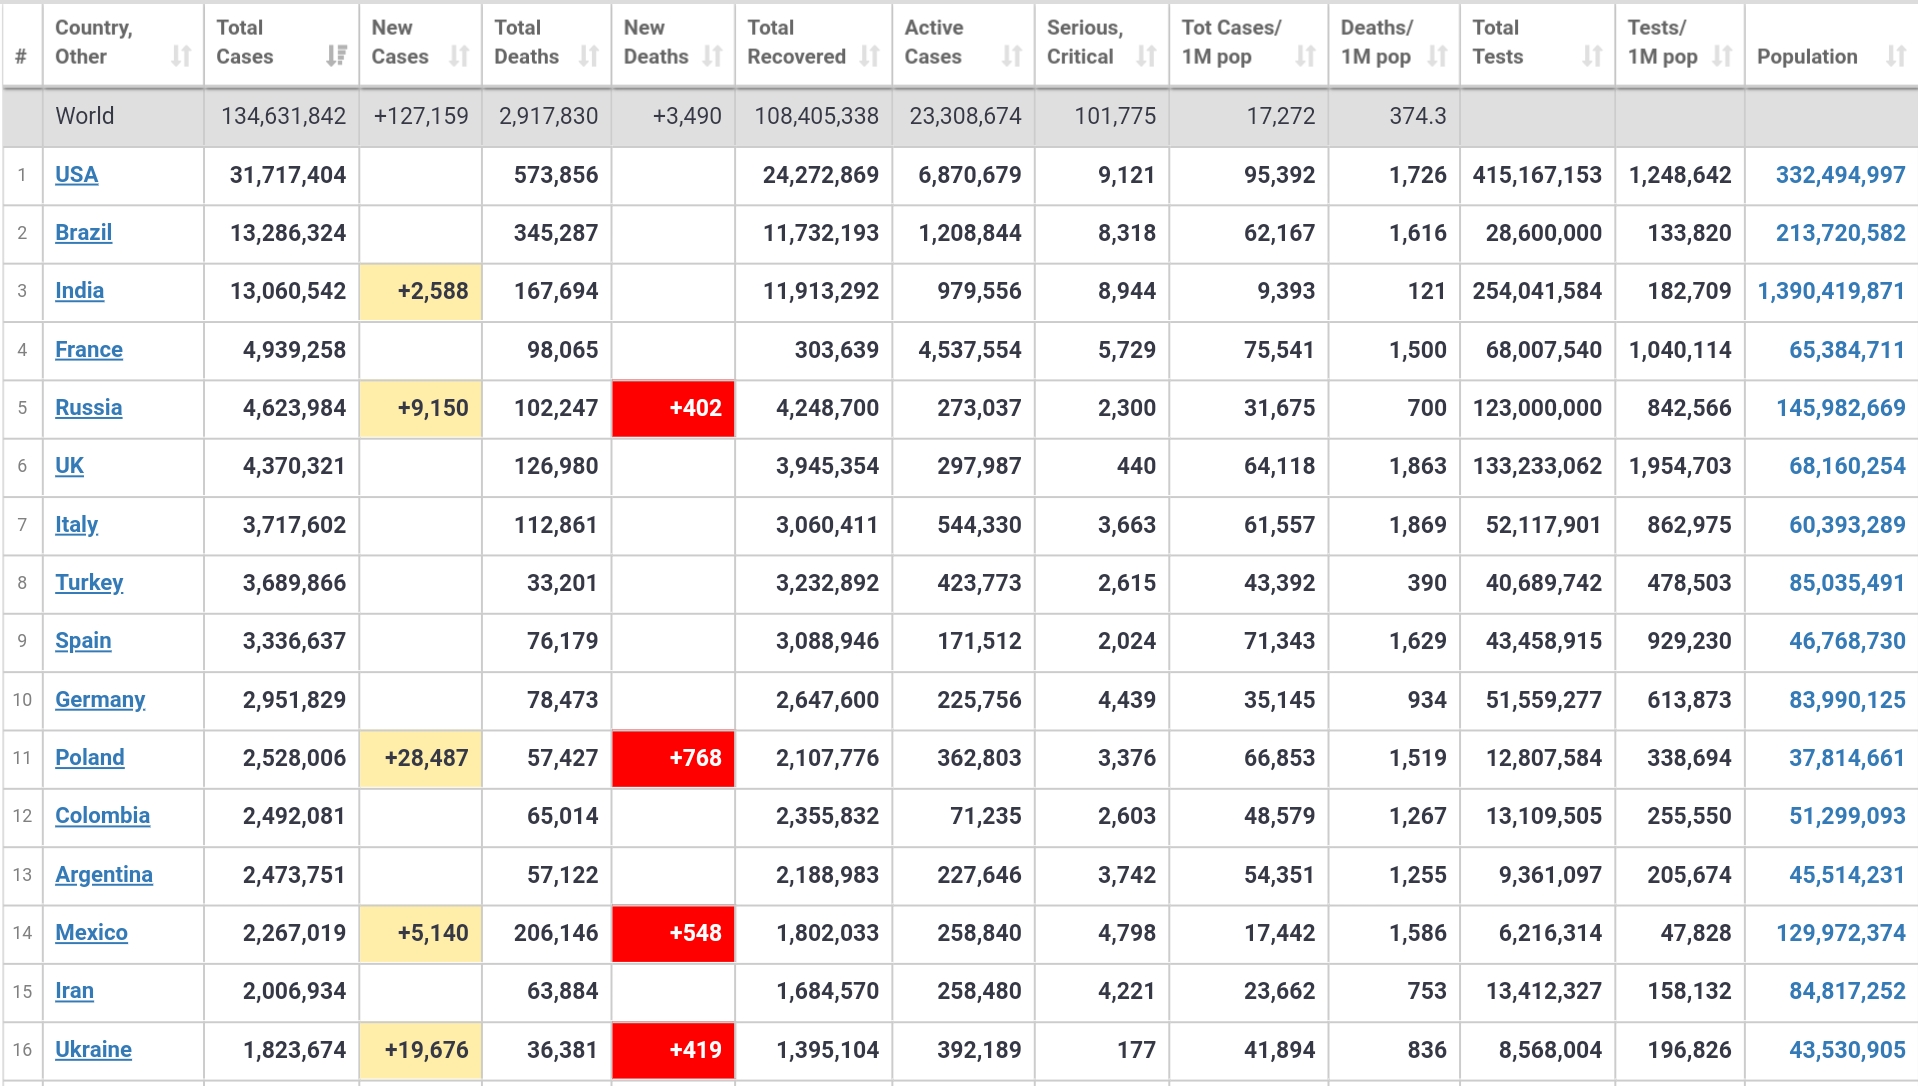Open Argentina population link 45,514,231

click(1847, 875)
